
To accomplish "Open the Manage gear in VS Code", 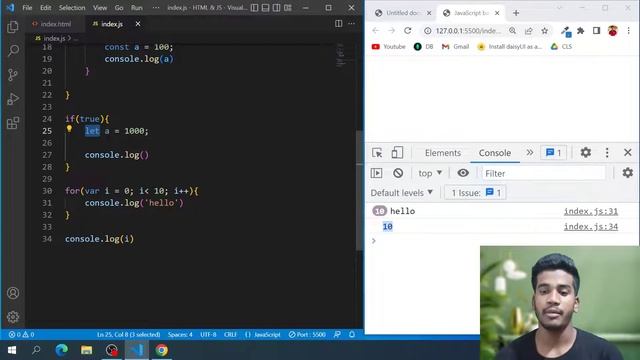I will [13, 317].
